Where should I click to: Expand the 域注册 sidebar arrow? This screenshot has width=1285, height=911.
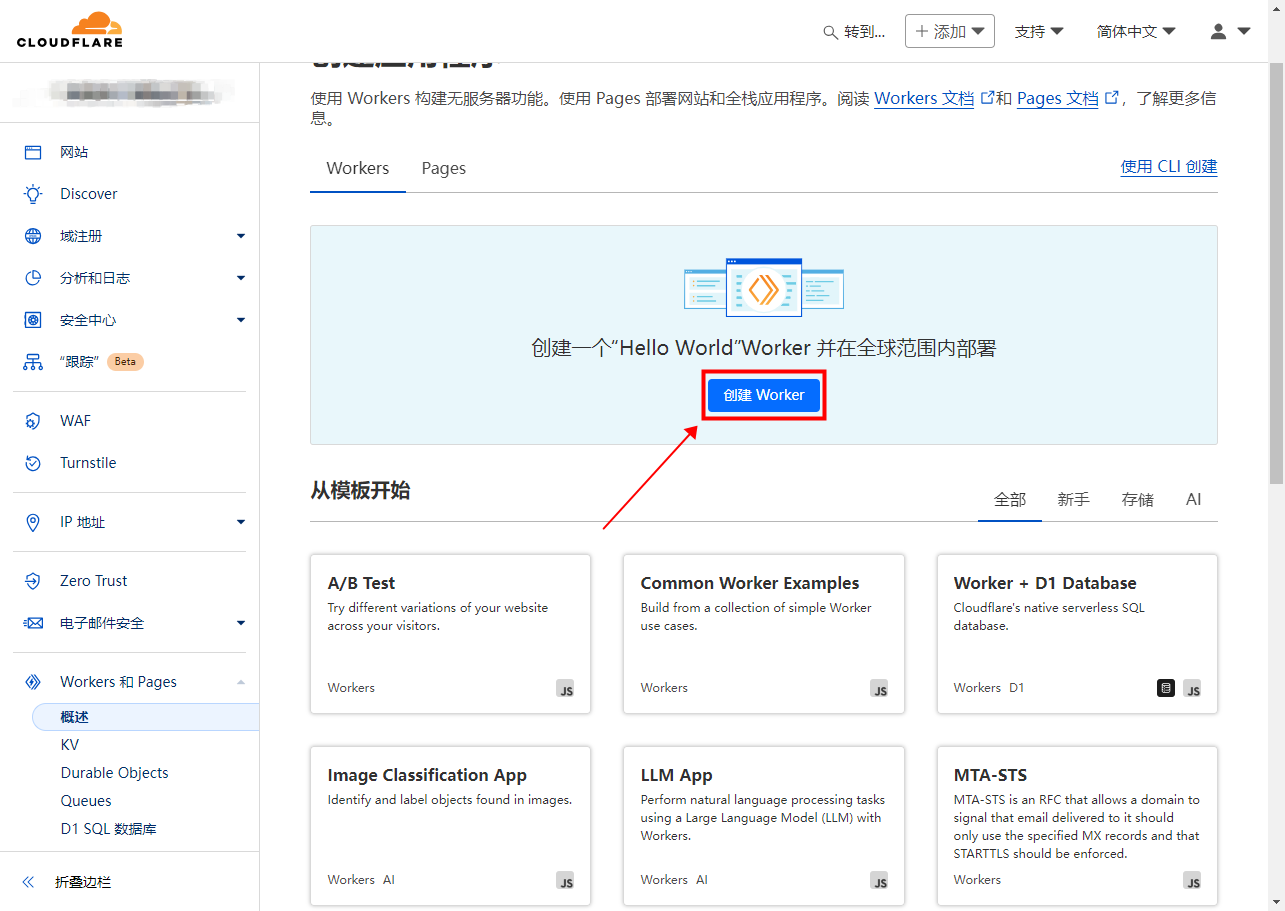[240, 236]
